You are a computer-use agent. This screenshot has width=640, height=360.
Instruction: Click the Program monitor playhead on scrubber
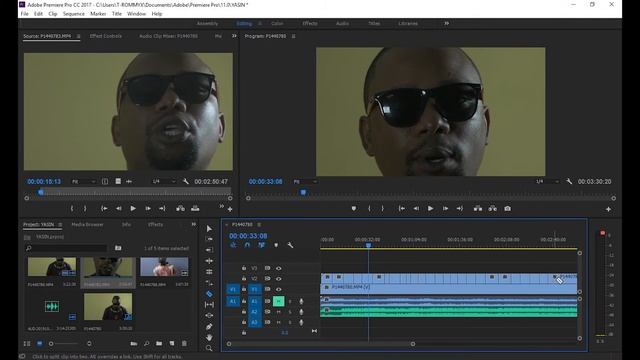[x=303, y=192]
